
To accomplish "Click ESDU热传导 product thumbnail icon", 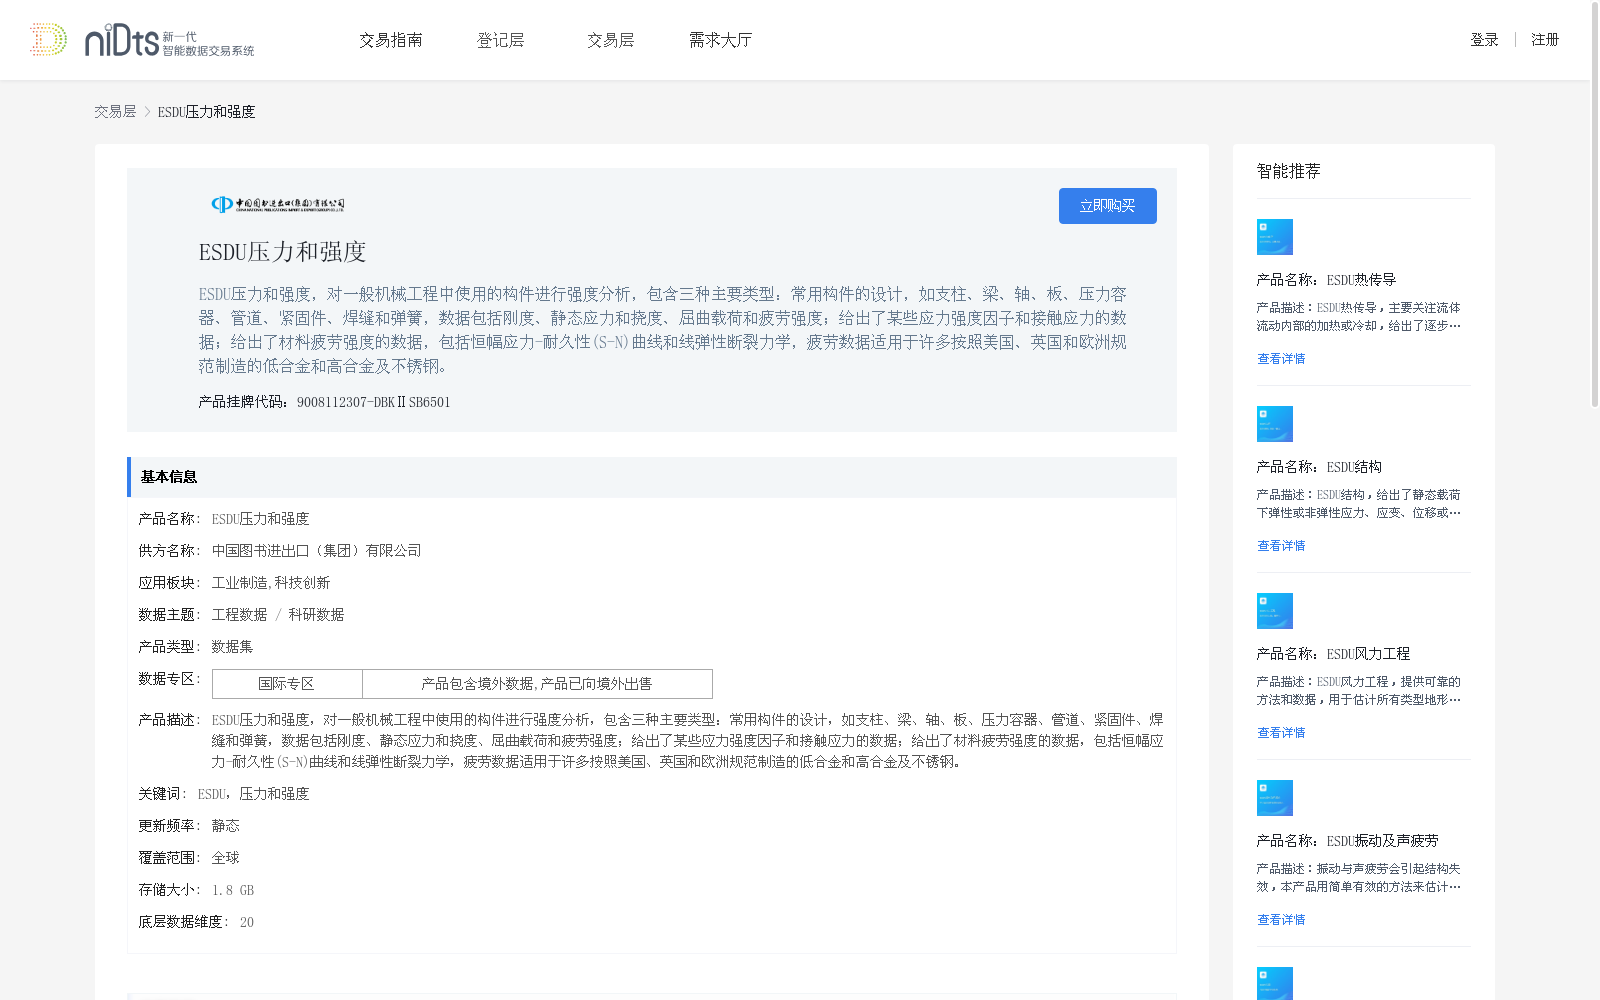I will [1275, 237].
